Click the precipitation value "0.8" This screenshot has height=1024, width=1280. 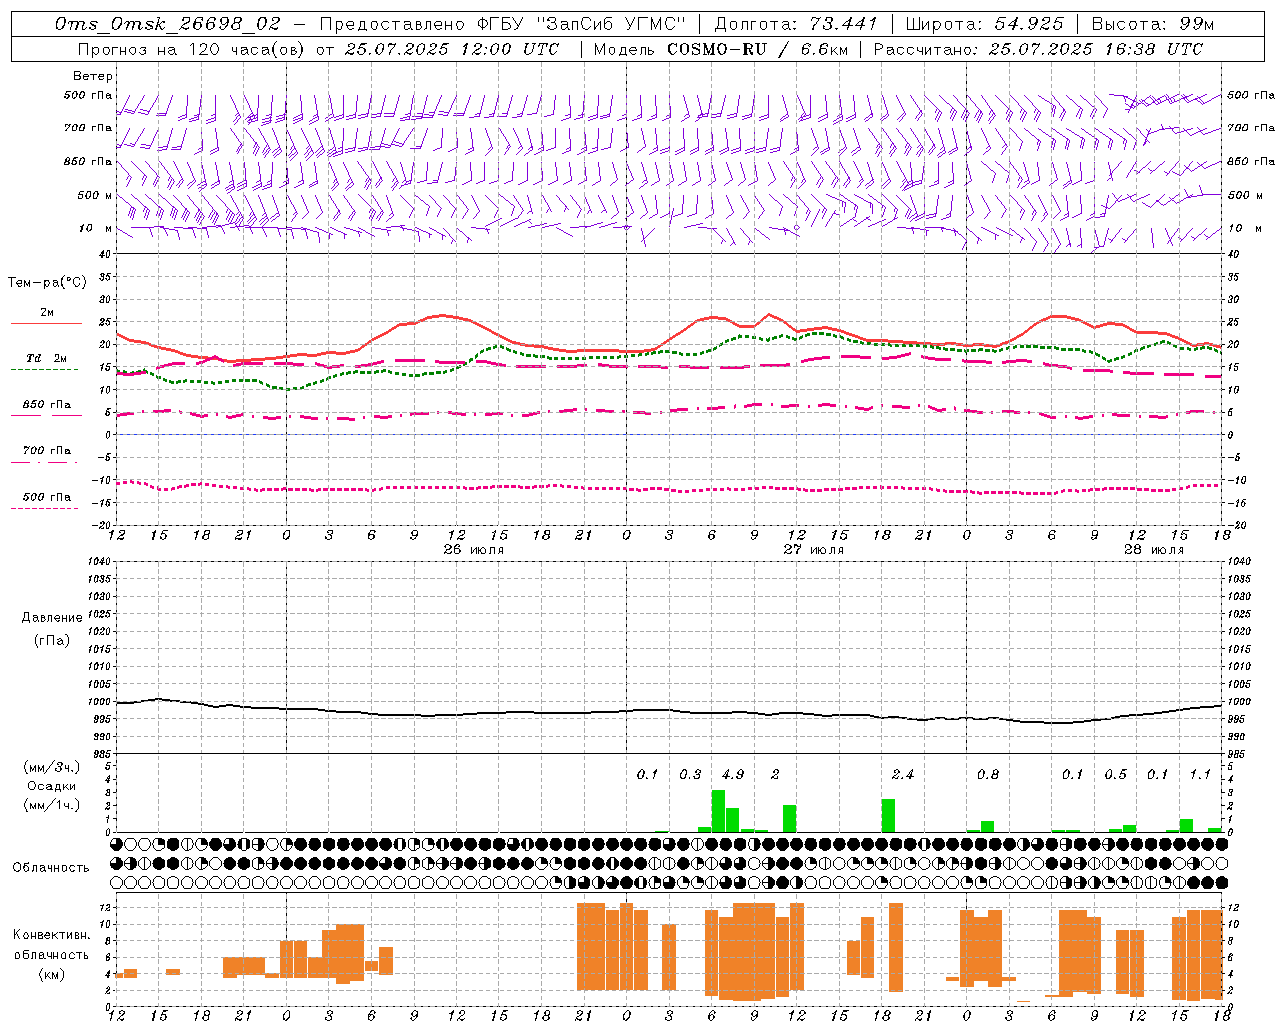click(x=988, y=774)
